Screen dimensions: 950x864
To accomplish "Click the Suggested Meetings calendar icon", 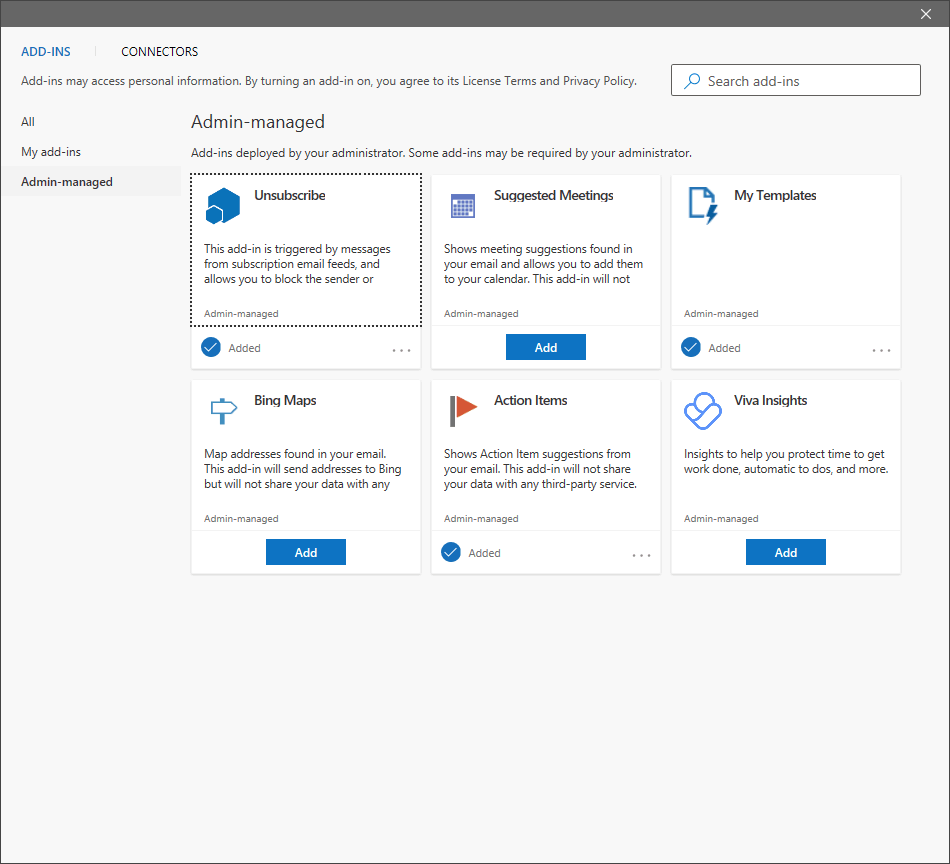I will click(462, 205).
